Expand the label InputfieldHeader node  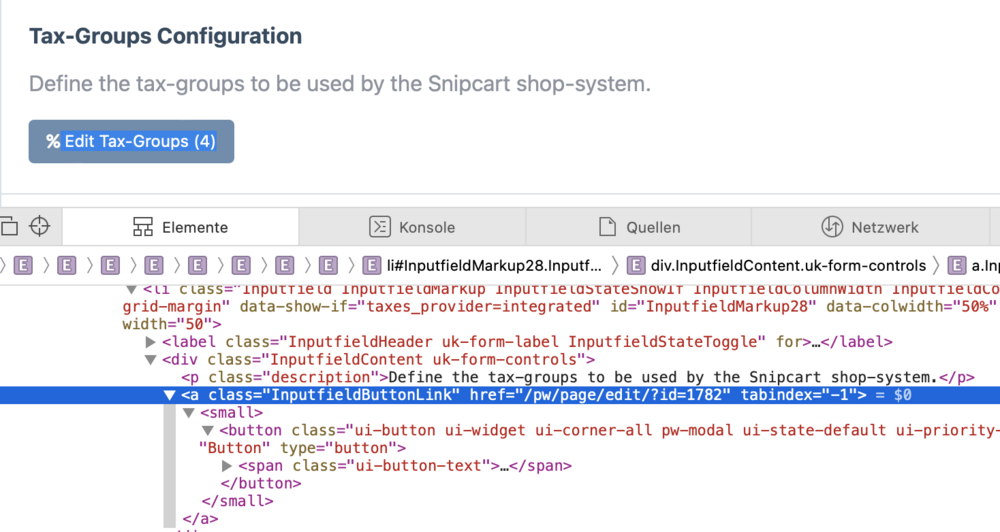tap(151, 342)
